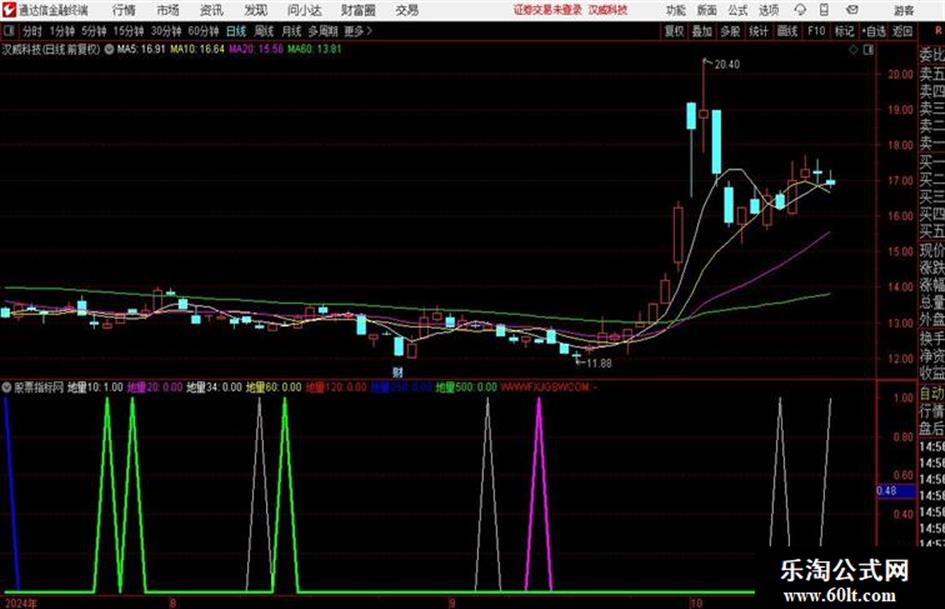945x609 pixels.
Task: Expand the 股票指标网 indicator dropdown
Action: pos(7,388)
